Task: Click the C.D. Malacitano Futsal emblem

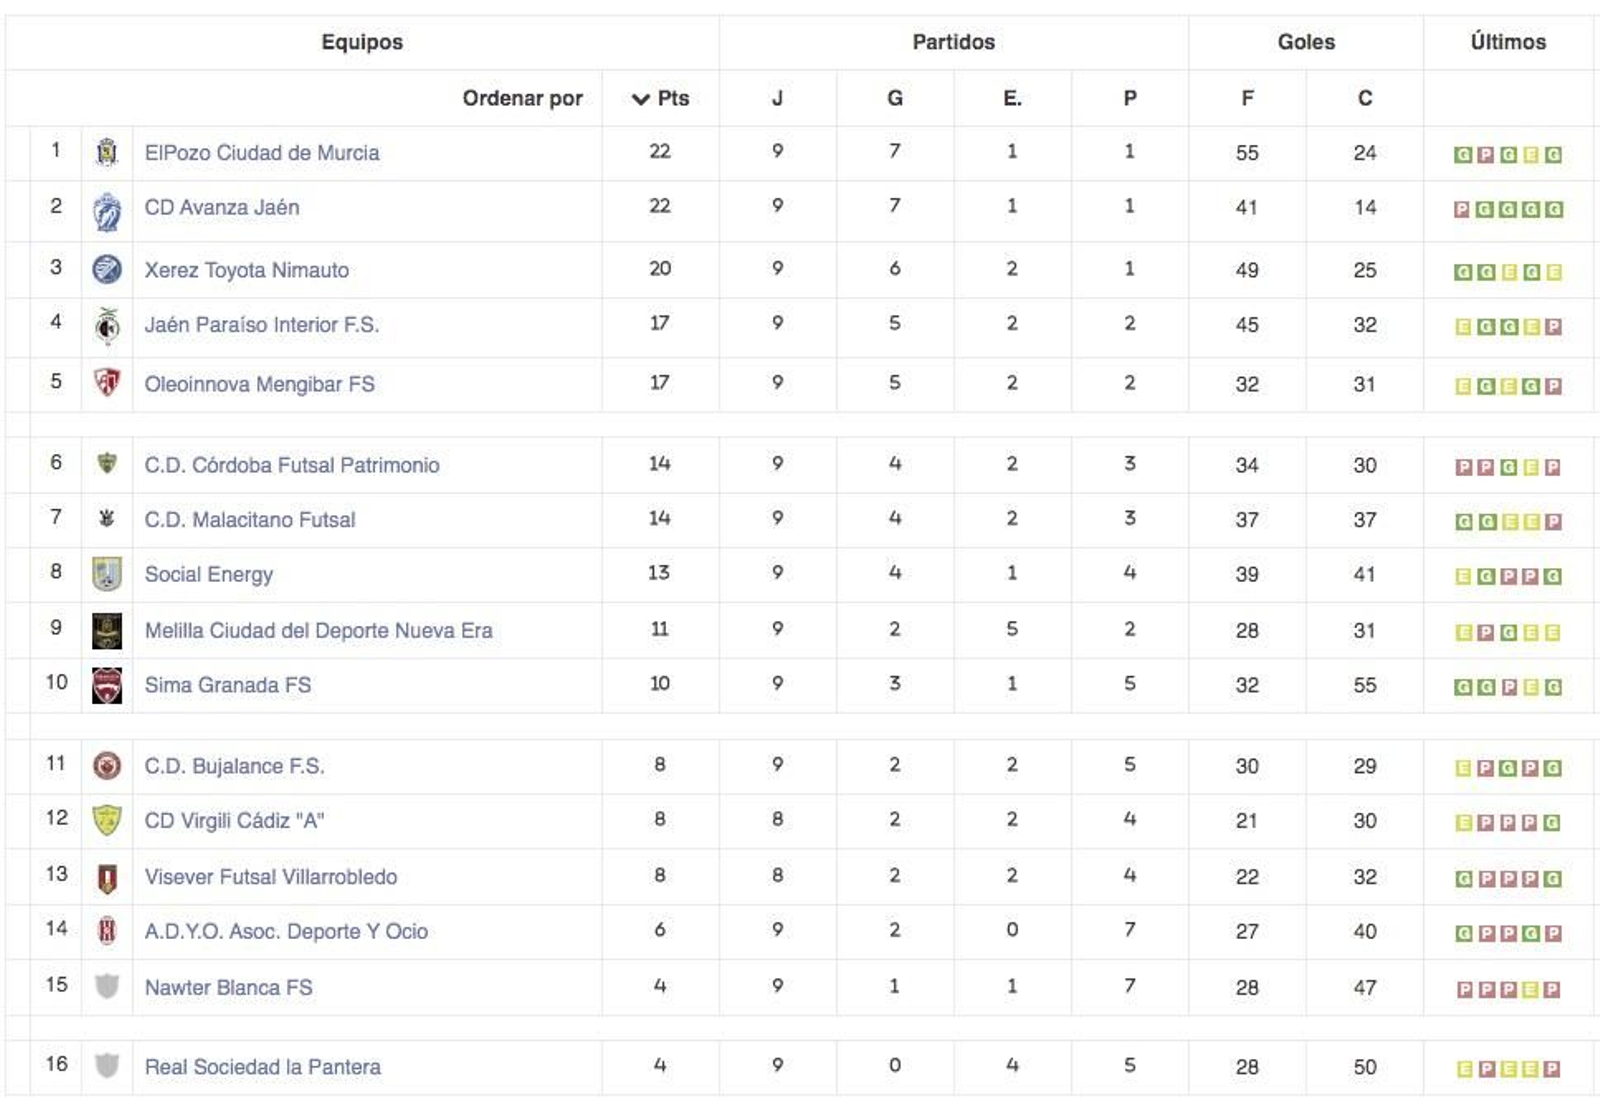Action: coord(106,519)
